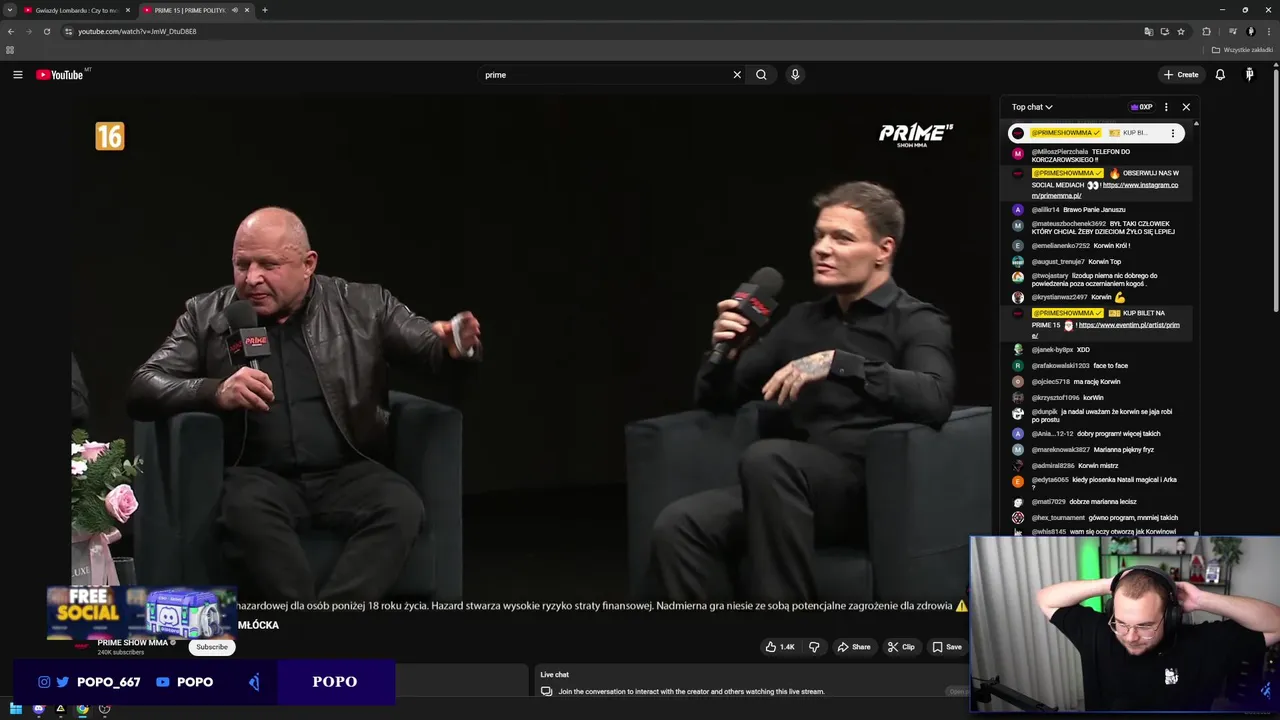This screenshot has height=720, width=1280.
Task: Open Chrome tab search dropdown arrow
Action: (10, 10)
